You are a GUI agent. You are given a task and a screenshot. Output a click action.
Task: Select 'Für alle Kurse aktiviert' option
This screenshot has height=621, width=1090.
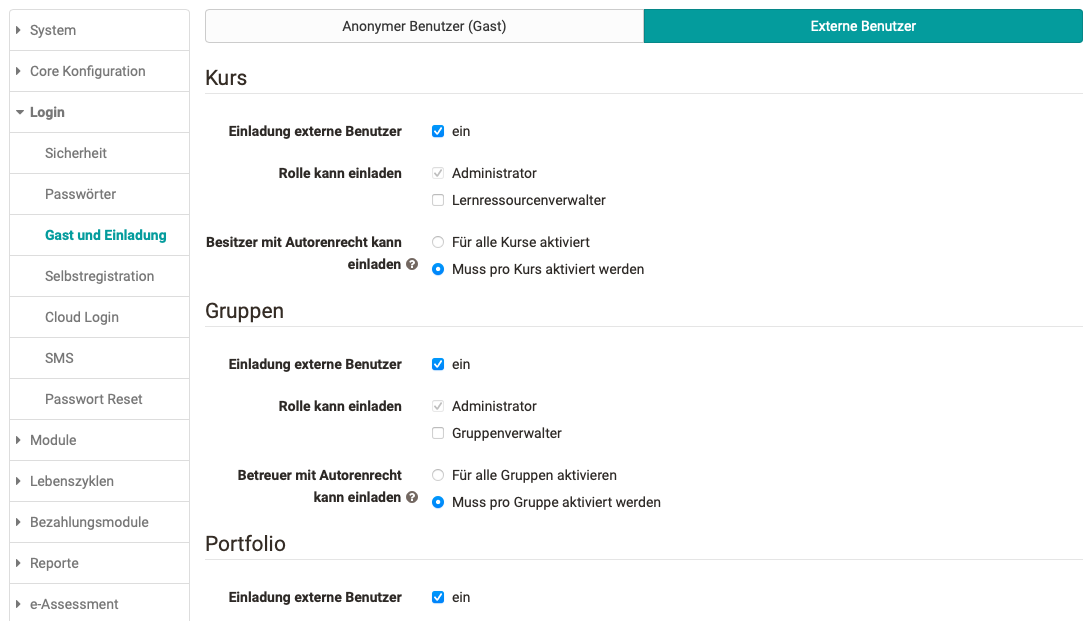tap(438, 242)
